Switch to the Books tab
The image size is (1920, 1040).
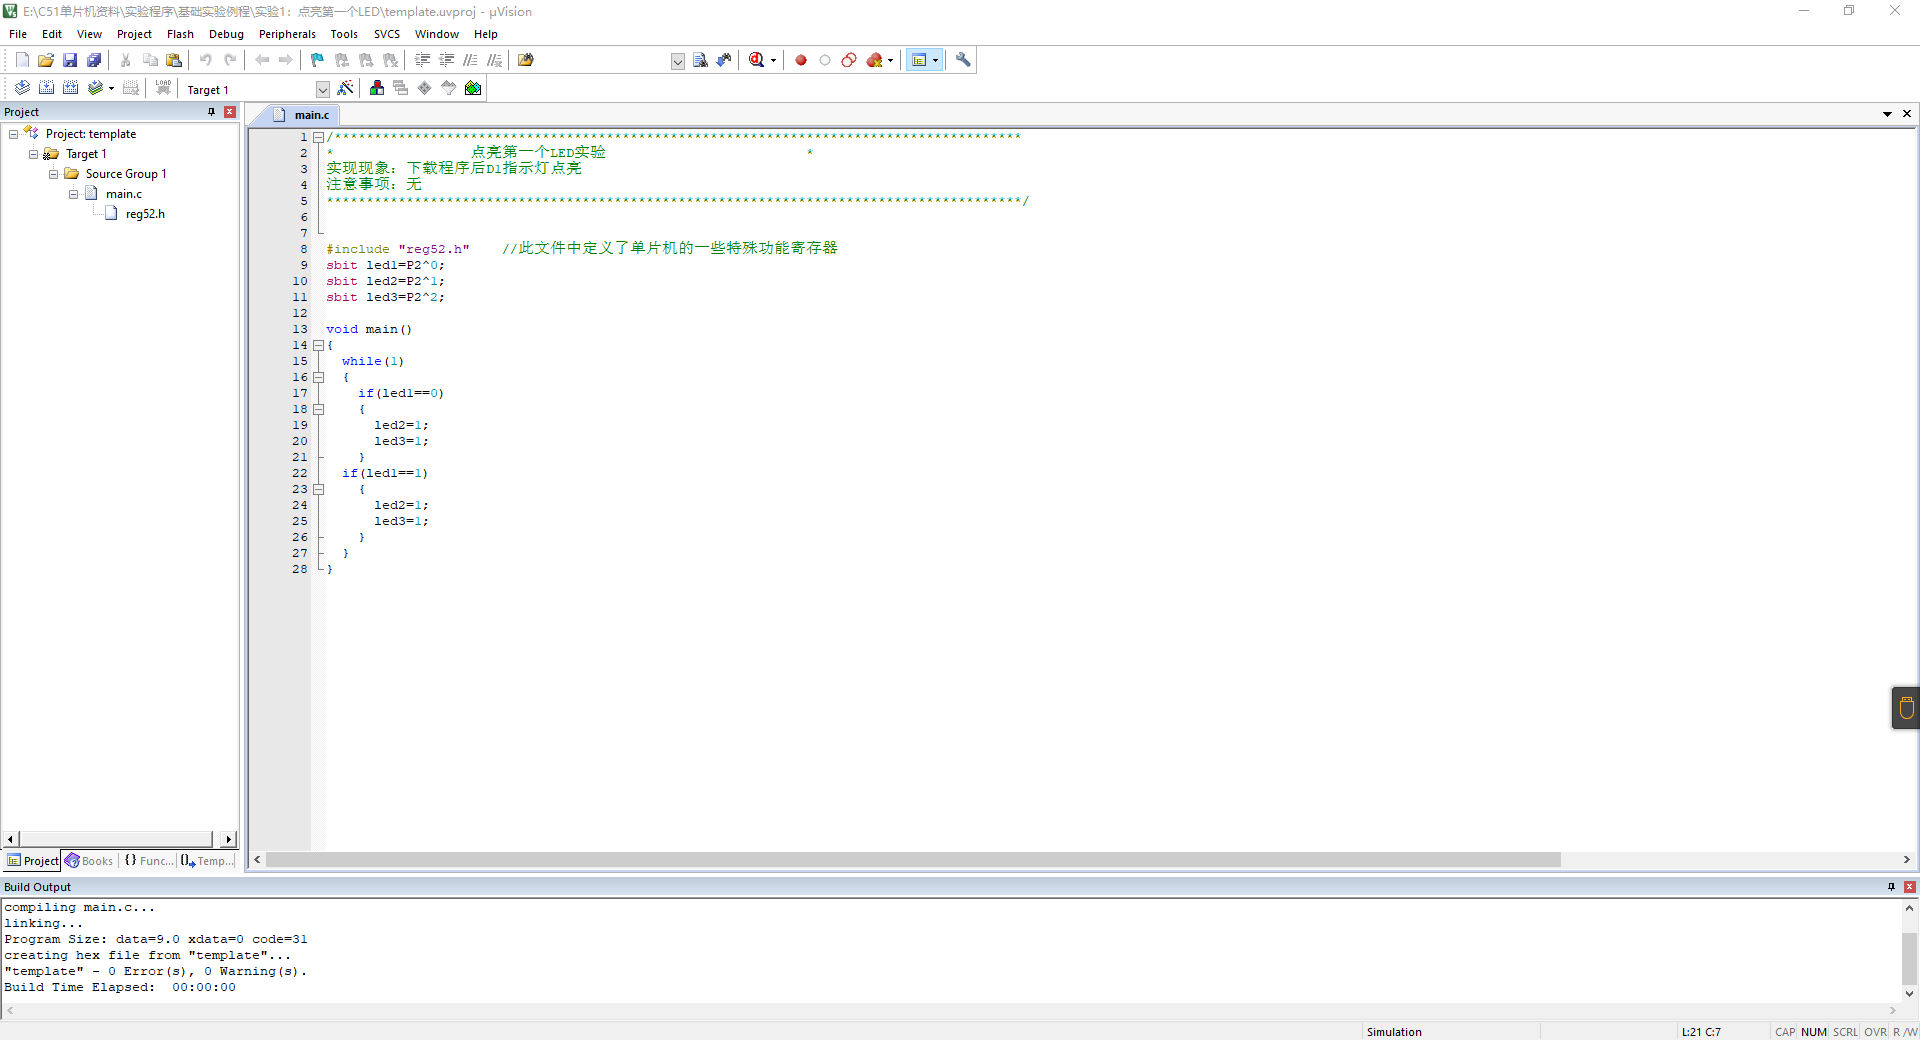[x=90, y=861]
